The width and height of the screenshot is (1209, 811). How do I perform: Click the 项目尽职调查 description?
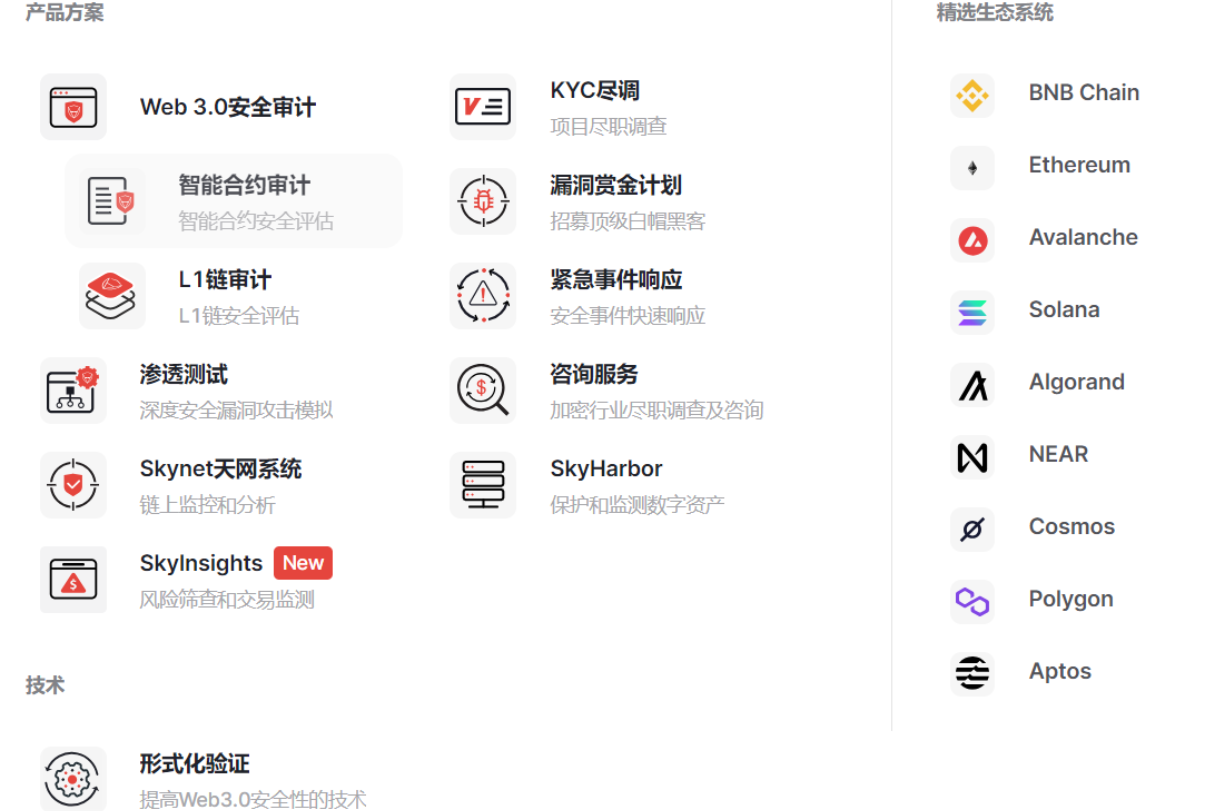click(608, 126)
